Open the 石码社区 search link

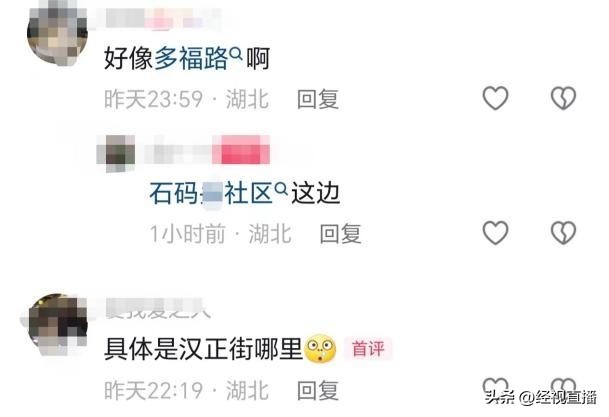[x=211, y=193]
